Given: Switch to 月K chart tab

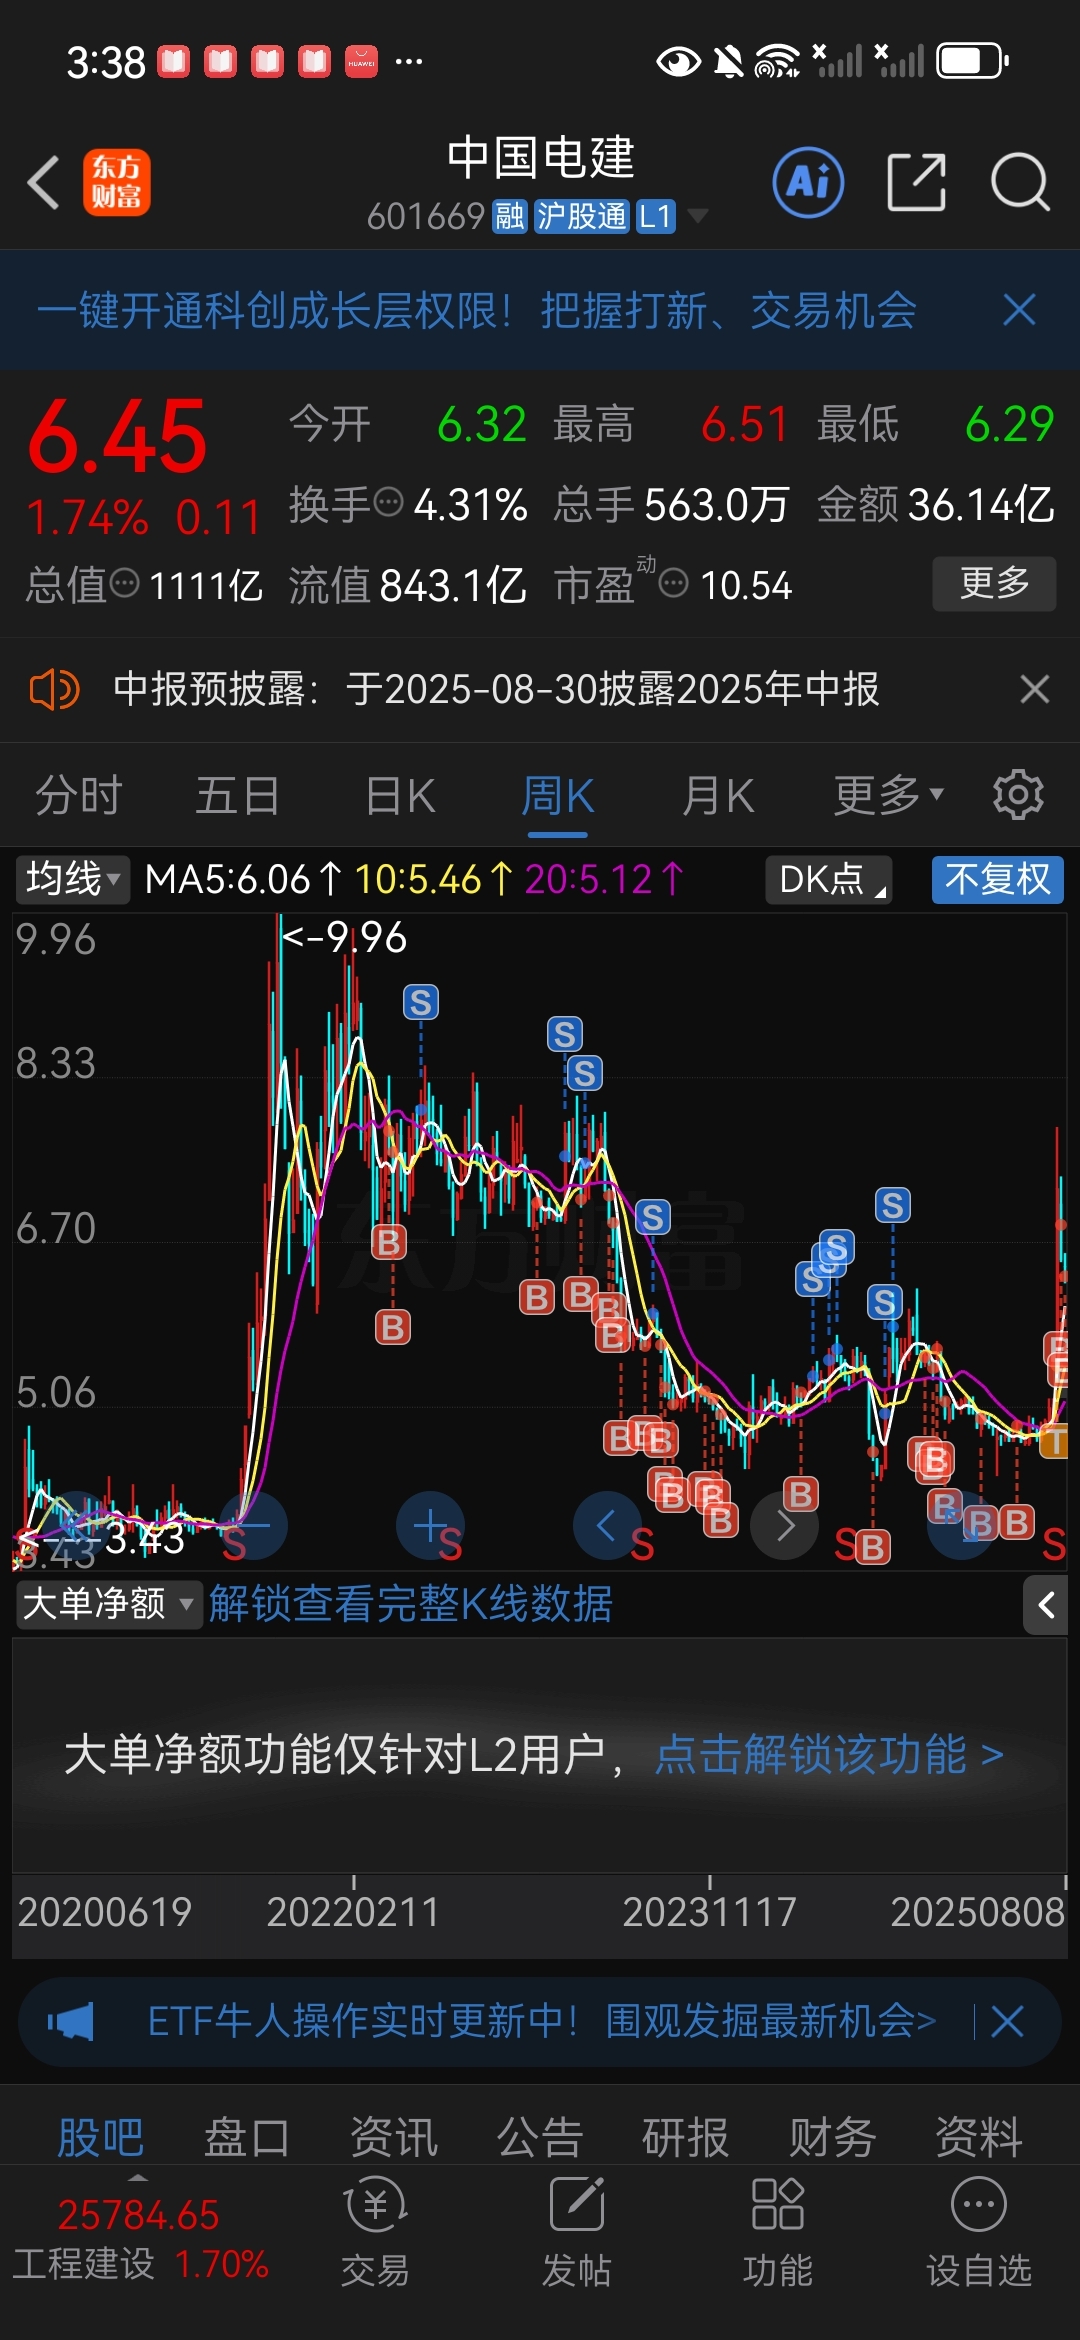Looking at the screenshot, I should click(717, 795).
